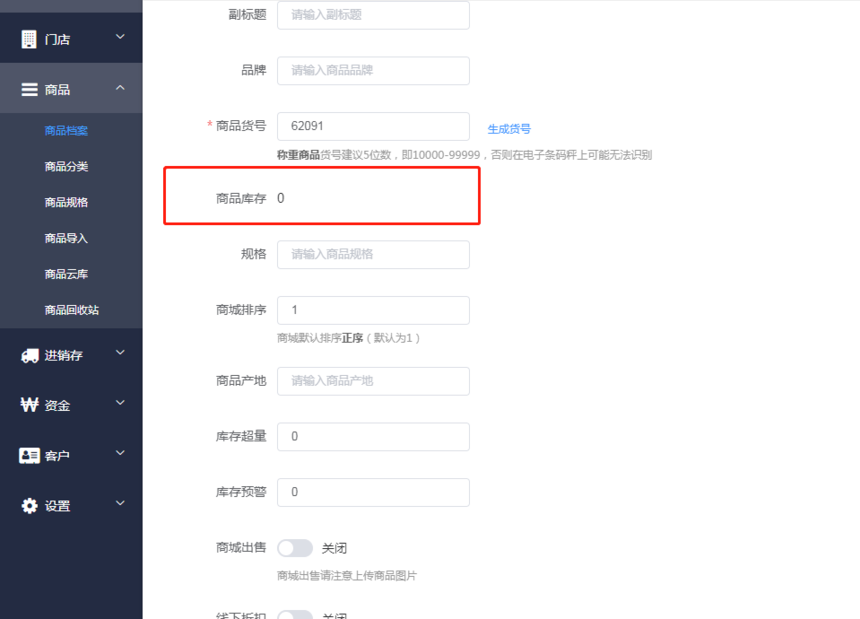Select the 门店 menu label
Screen dimensions: 860x619
pos(57,39)
